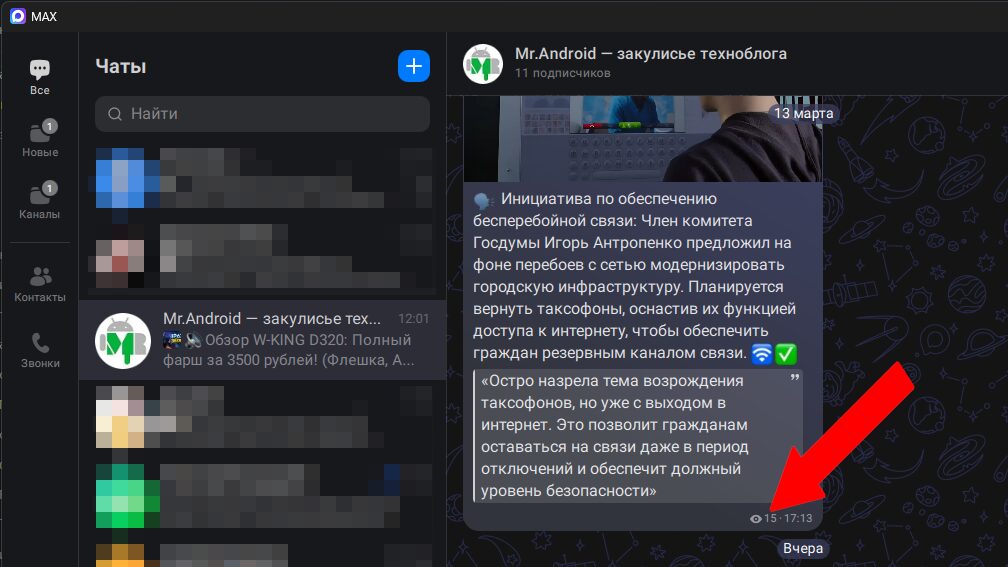Click the Найти search field
The height and width of the screenshot is (567, 1008).
point(262,114)
